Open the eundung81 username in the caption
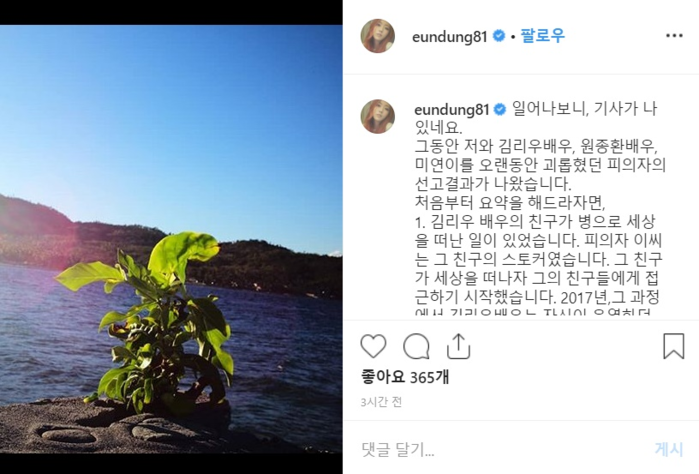This screenshot has width=699, height=474. pos(452,110)
